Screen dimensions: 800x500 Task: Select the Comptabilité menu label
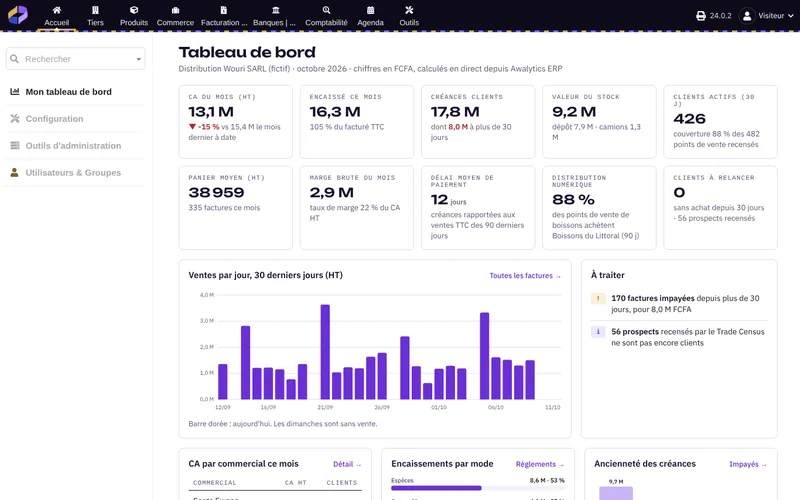coord(327,22)
